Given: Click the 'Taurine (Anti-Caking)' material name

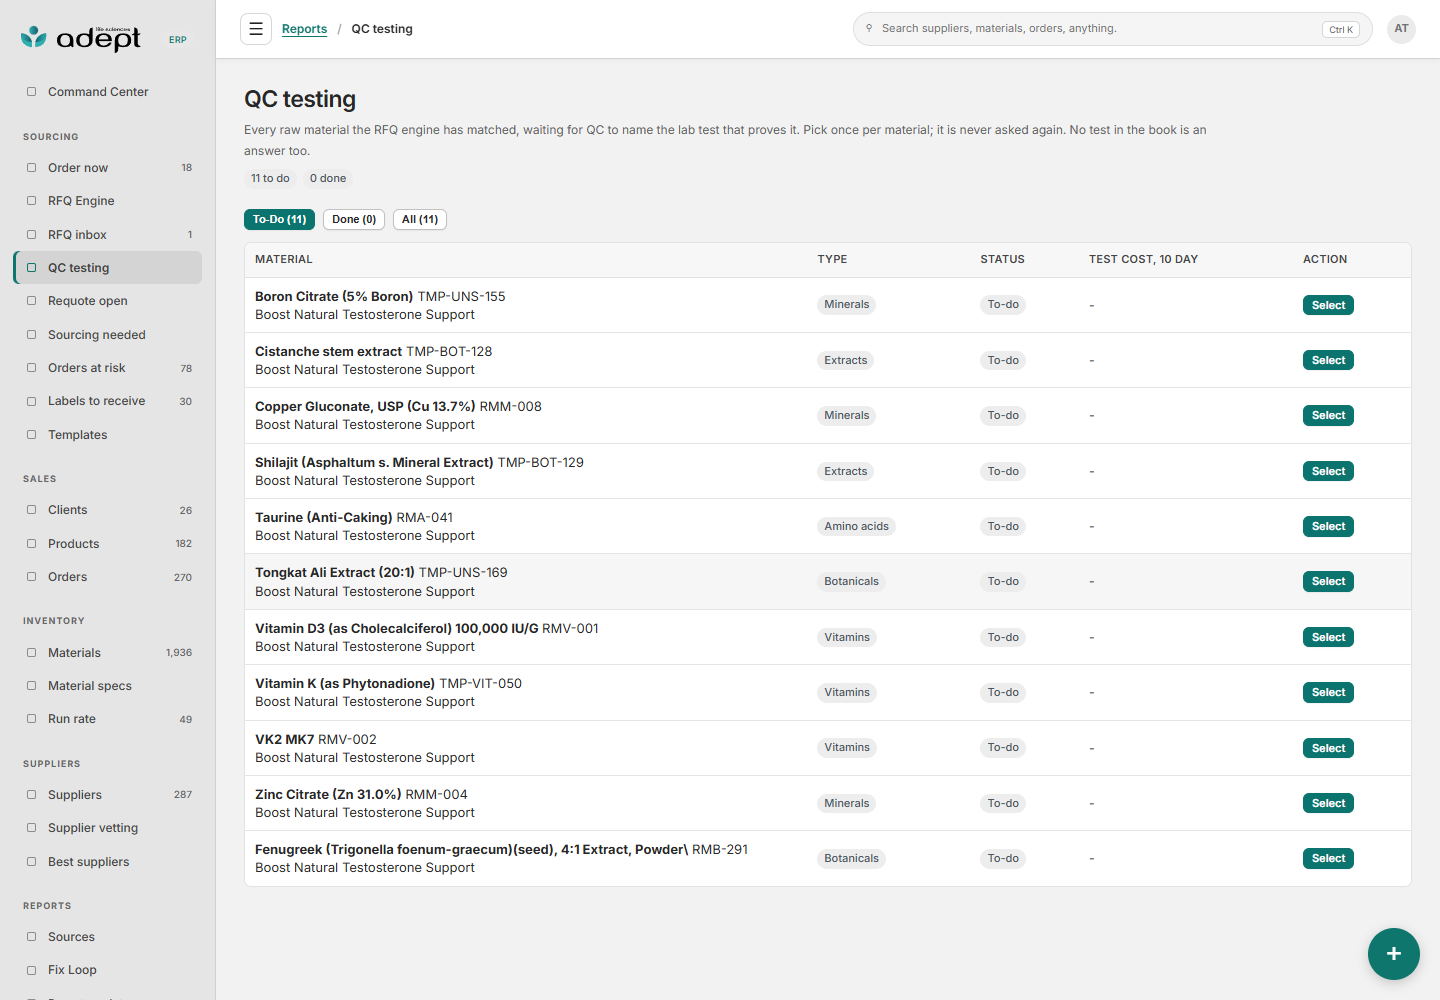Looking at the screenshot, I should point(324,518).
